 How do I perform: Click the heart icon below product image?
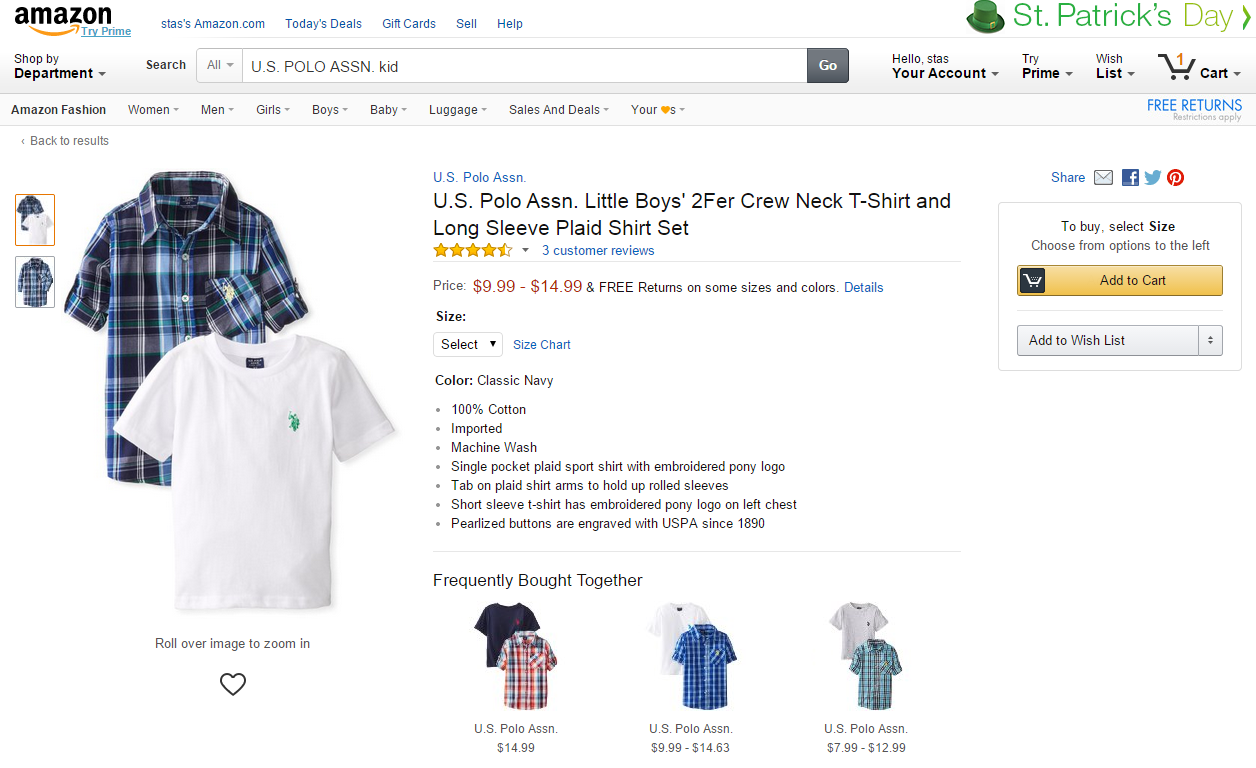[233, 684]
